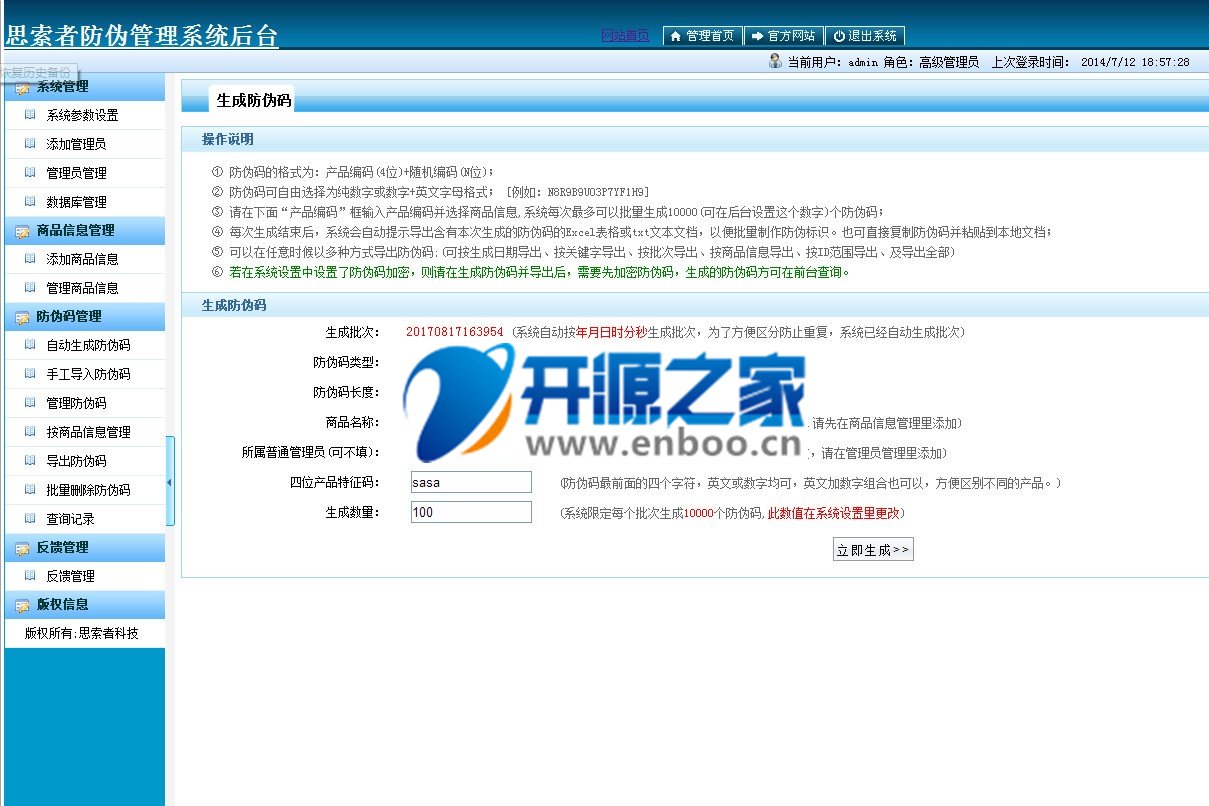Open 数据库管理 page

pyautogui.click(x=76, y=202)
